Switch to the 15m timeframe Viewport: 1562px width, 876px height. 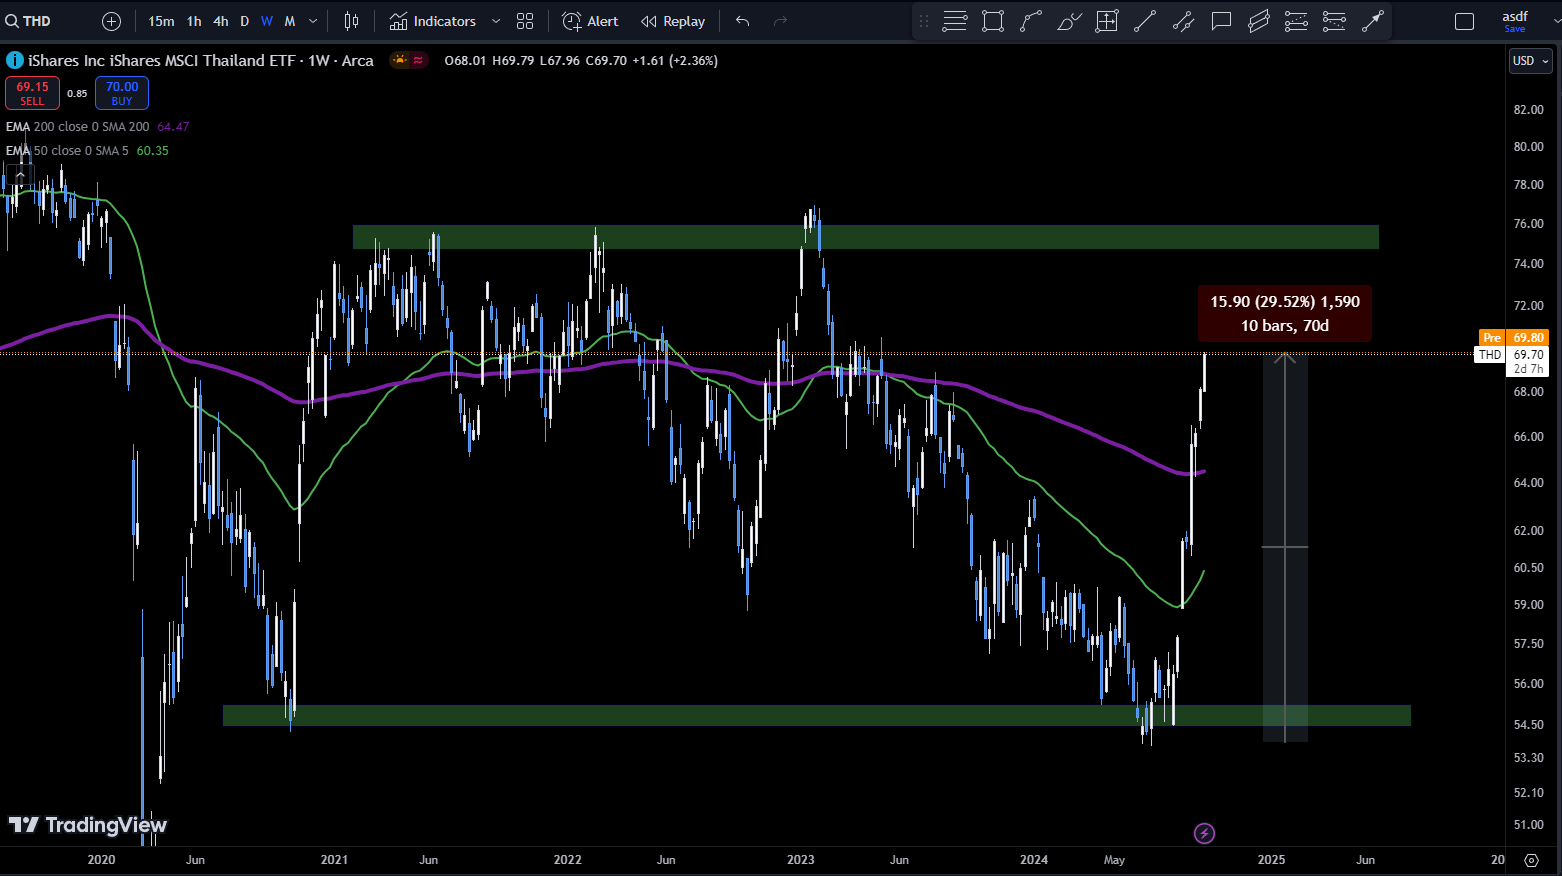(161, 21)
